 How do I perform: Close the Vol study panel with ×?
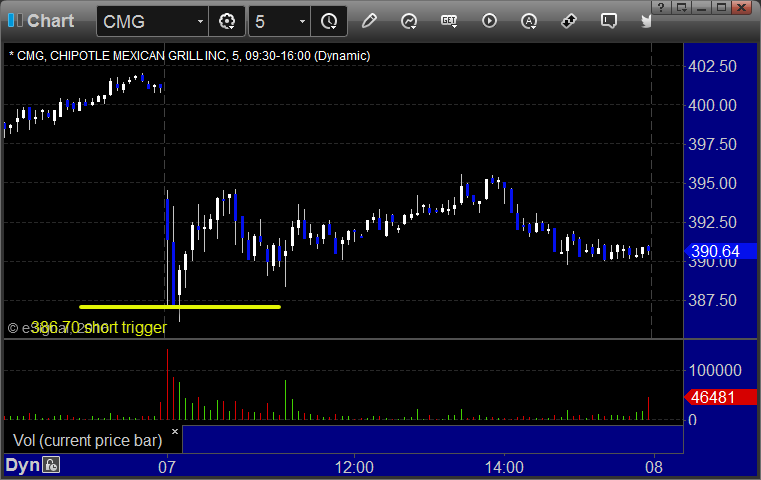pos(175,431)
